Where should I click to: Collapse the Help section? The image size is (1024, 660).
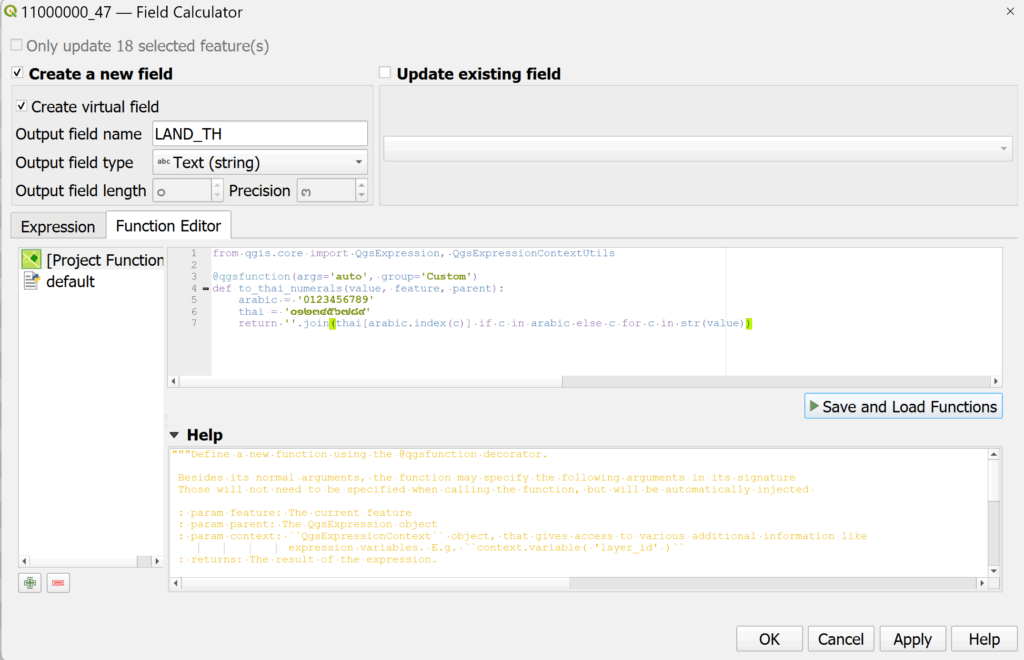[x=175, y=435]
